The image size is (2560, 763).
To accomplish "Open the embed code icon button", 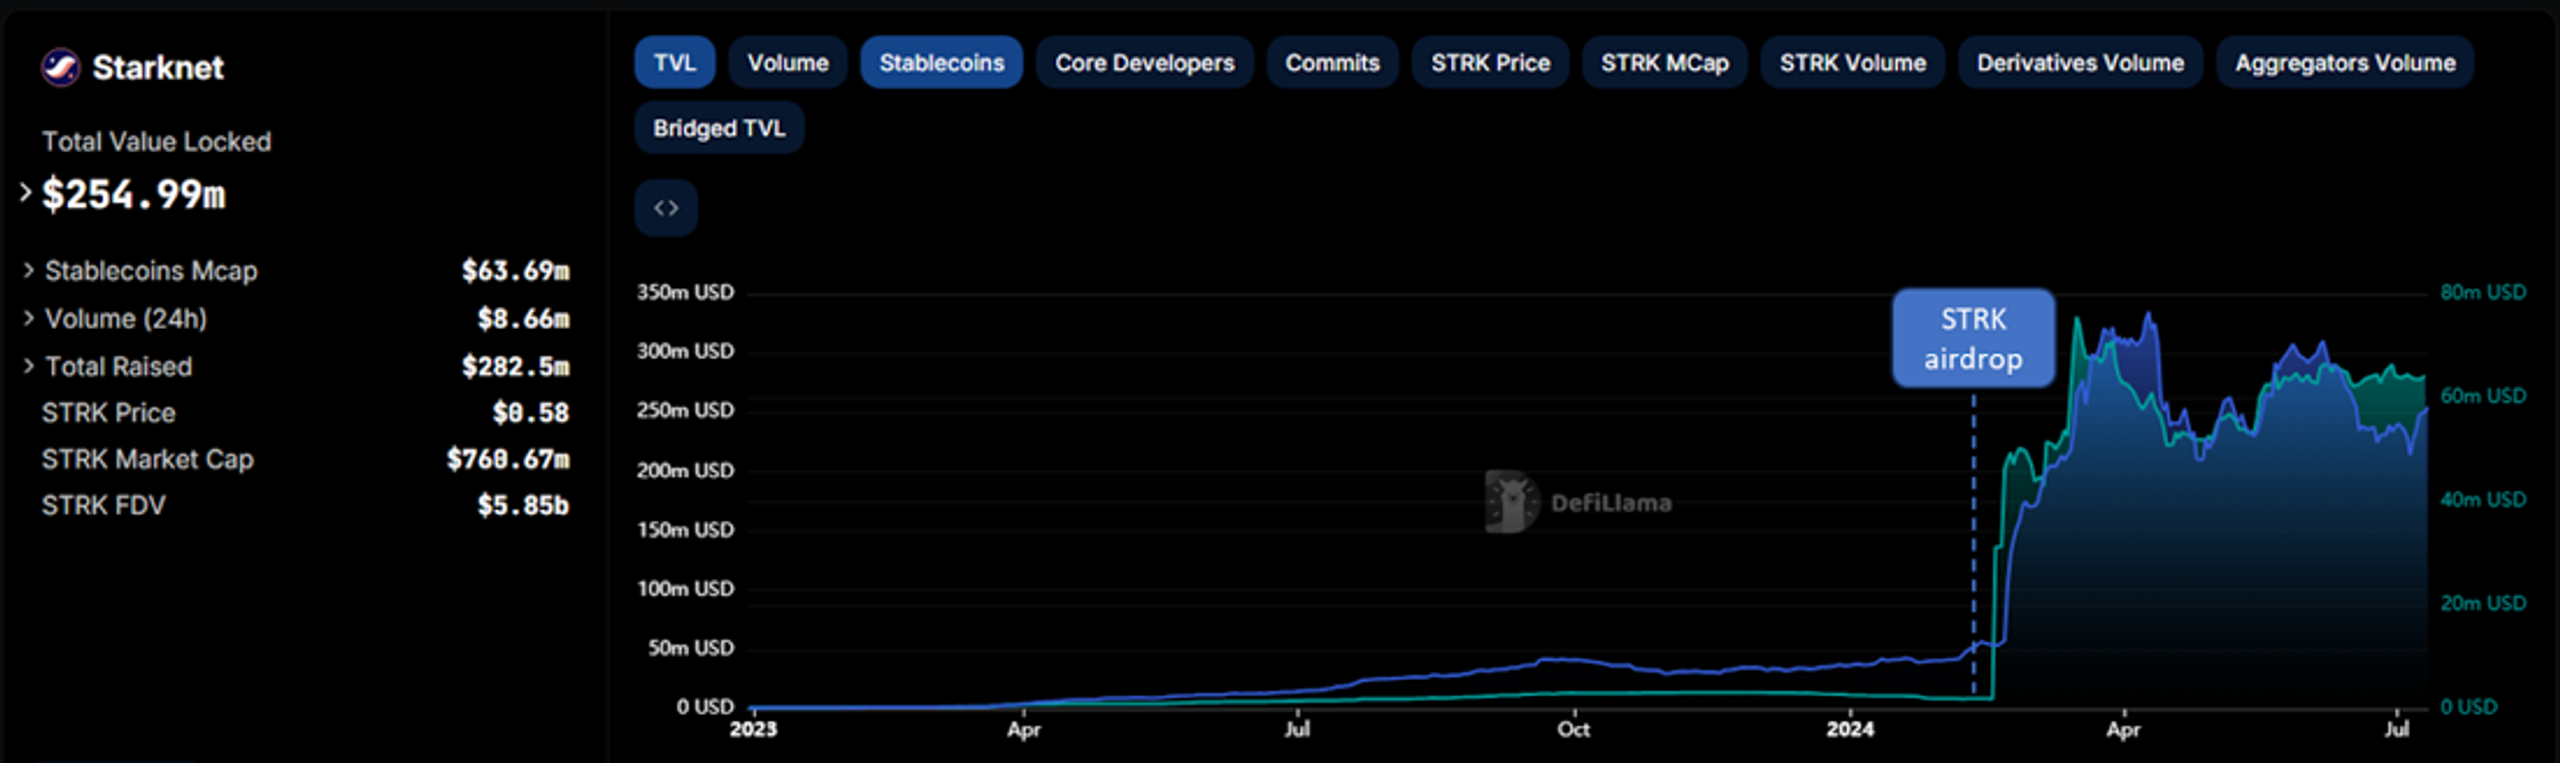I will coord(666,208).
